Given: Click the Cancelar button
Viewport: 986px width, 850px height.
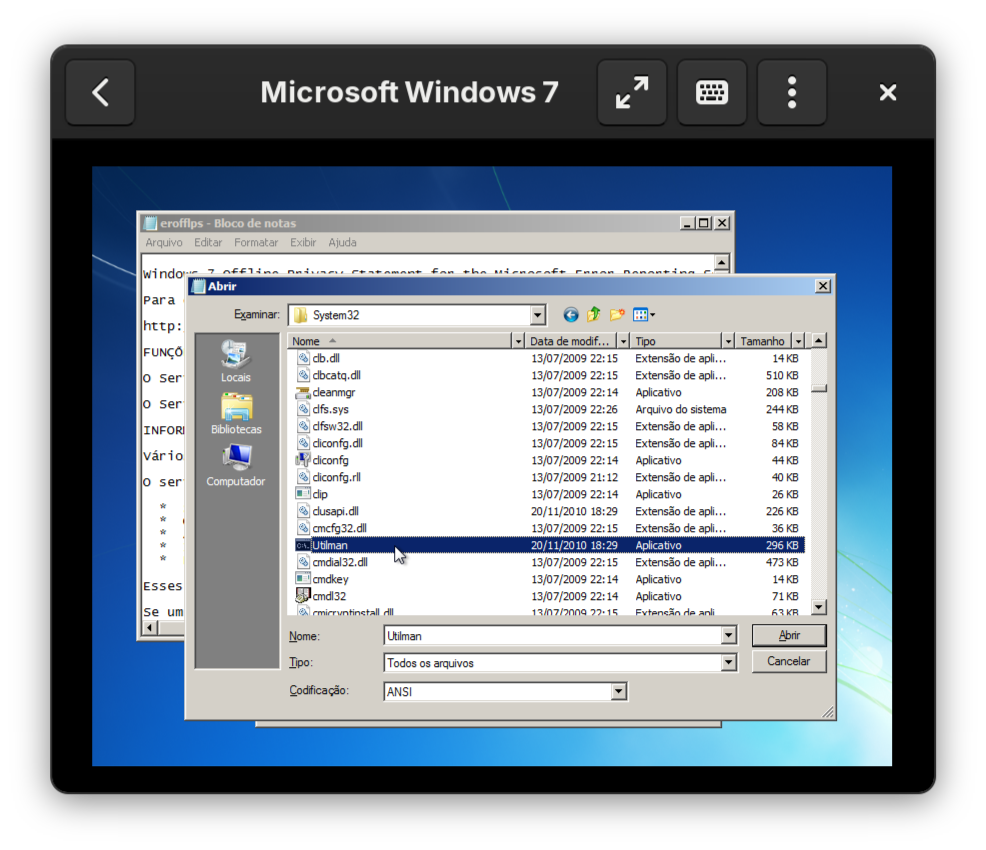Looking at the screenshot, I should [789, 661].
